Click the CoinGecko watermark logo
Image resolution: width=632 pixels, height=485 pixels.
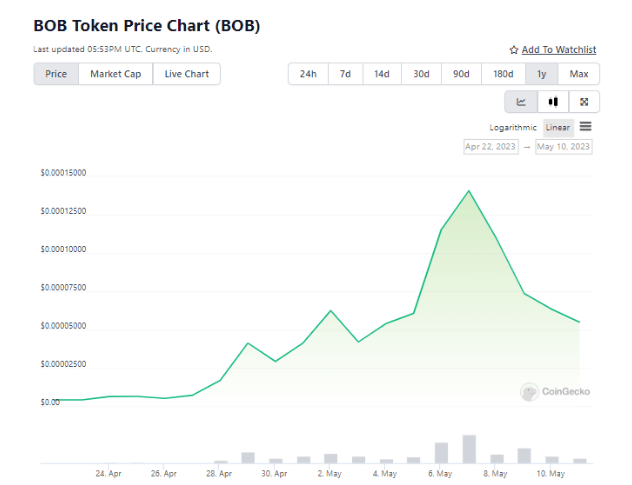555,391
